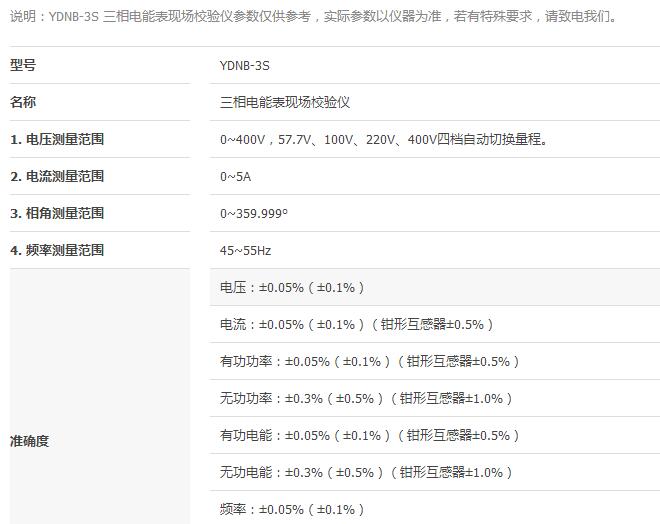This screenshot has width=660, height=524.
Task: Select the 三相电能表现场校验仪 name text
Action: (284, 102)
